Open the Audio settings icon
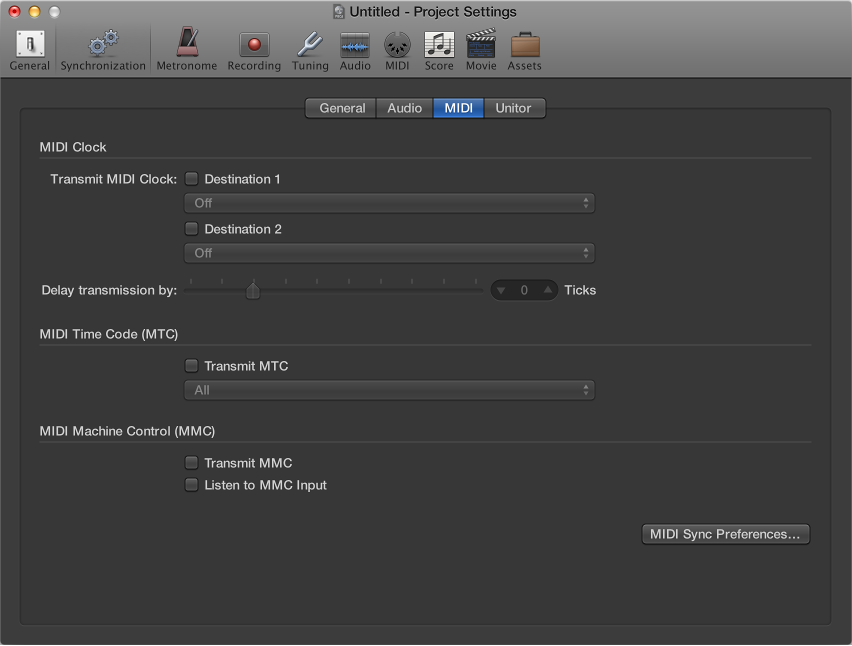This screenshot has height=646, width=852. 355,44
